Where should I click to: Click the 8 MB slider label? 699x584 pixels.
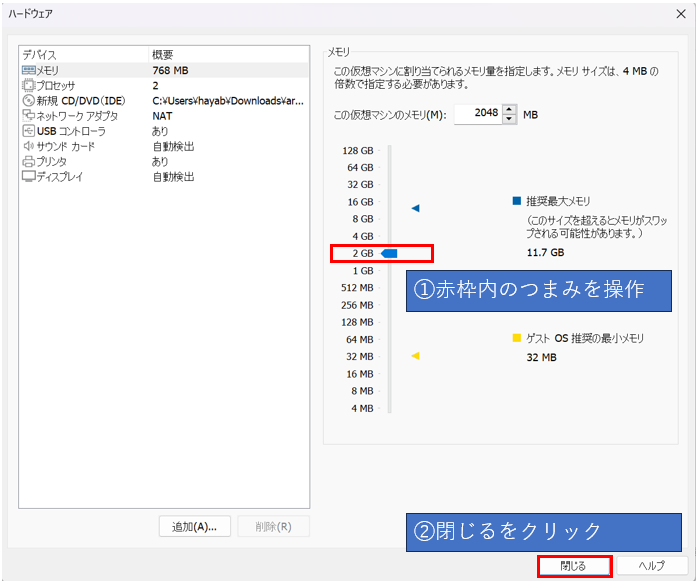[x=362, y=391]
